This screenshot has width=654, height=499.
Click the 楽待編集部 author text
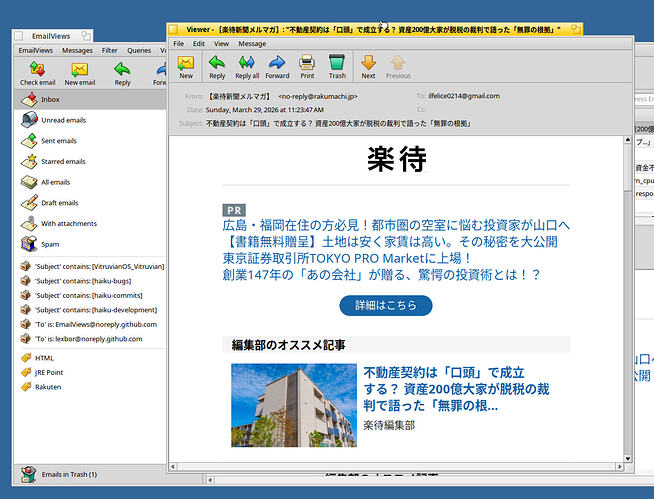pos(389,425)
